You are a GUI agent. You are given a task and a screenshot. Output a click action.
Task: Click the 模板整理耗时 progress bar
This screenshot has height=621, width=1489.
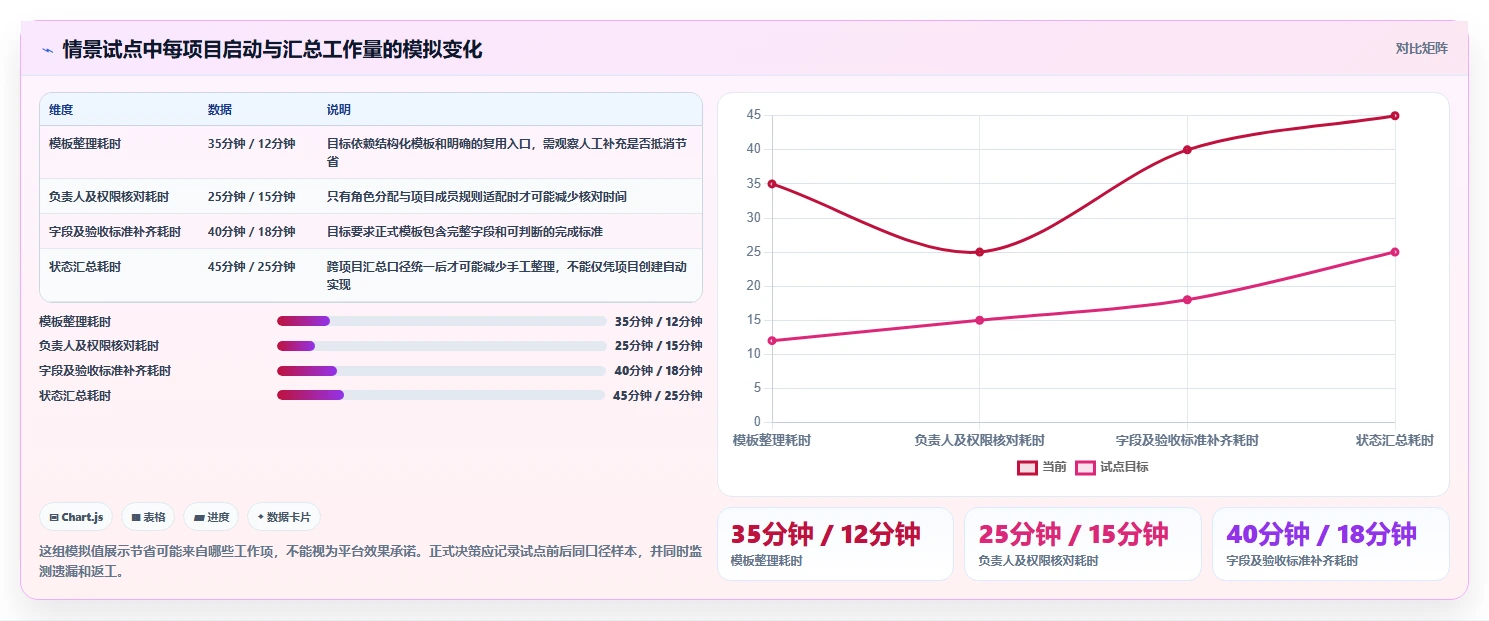click(441, 321)
